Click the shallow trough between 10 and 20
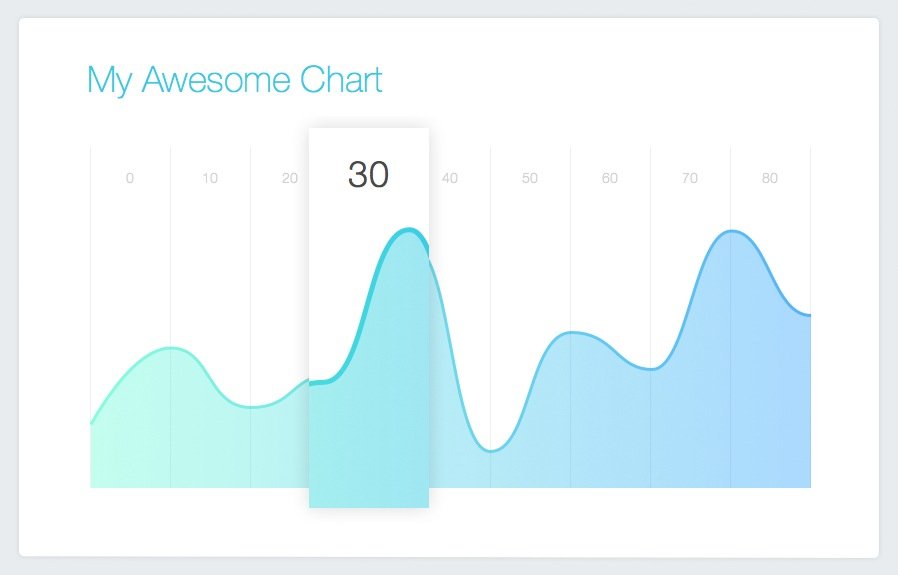 [x=252, y=407]
